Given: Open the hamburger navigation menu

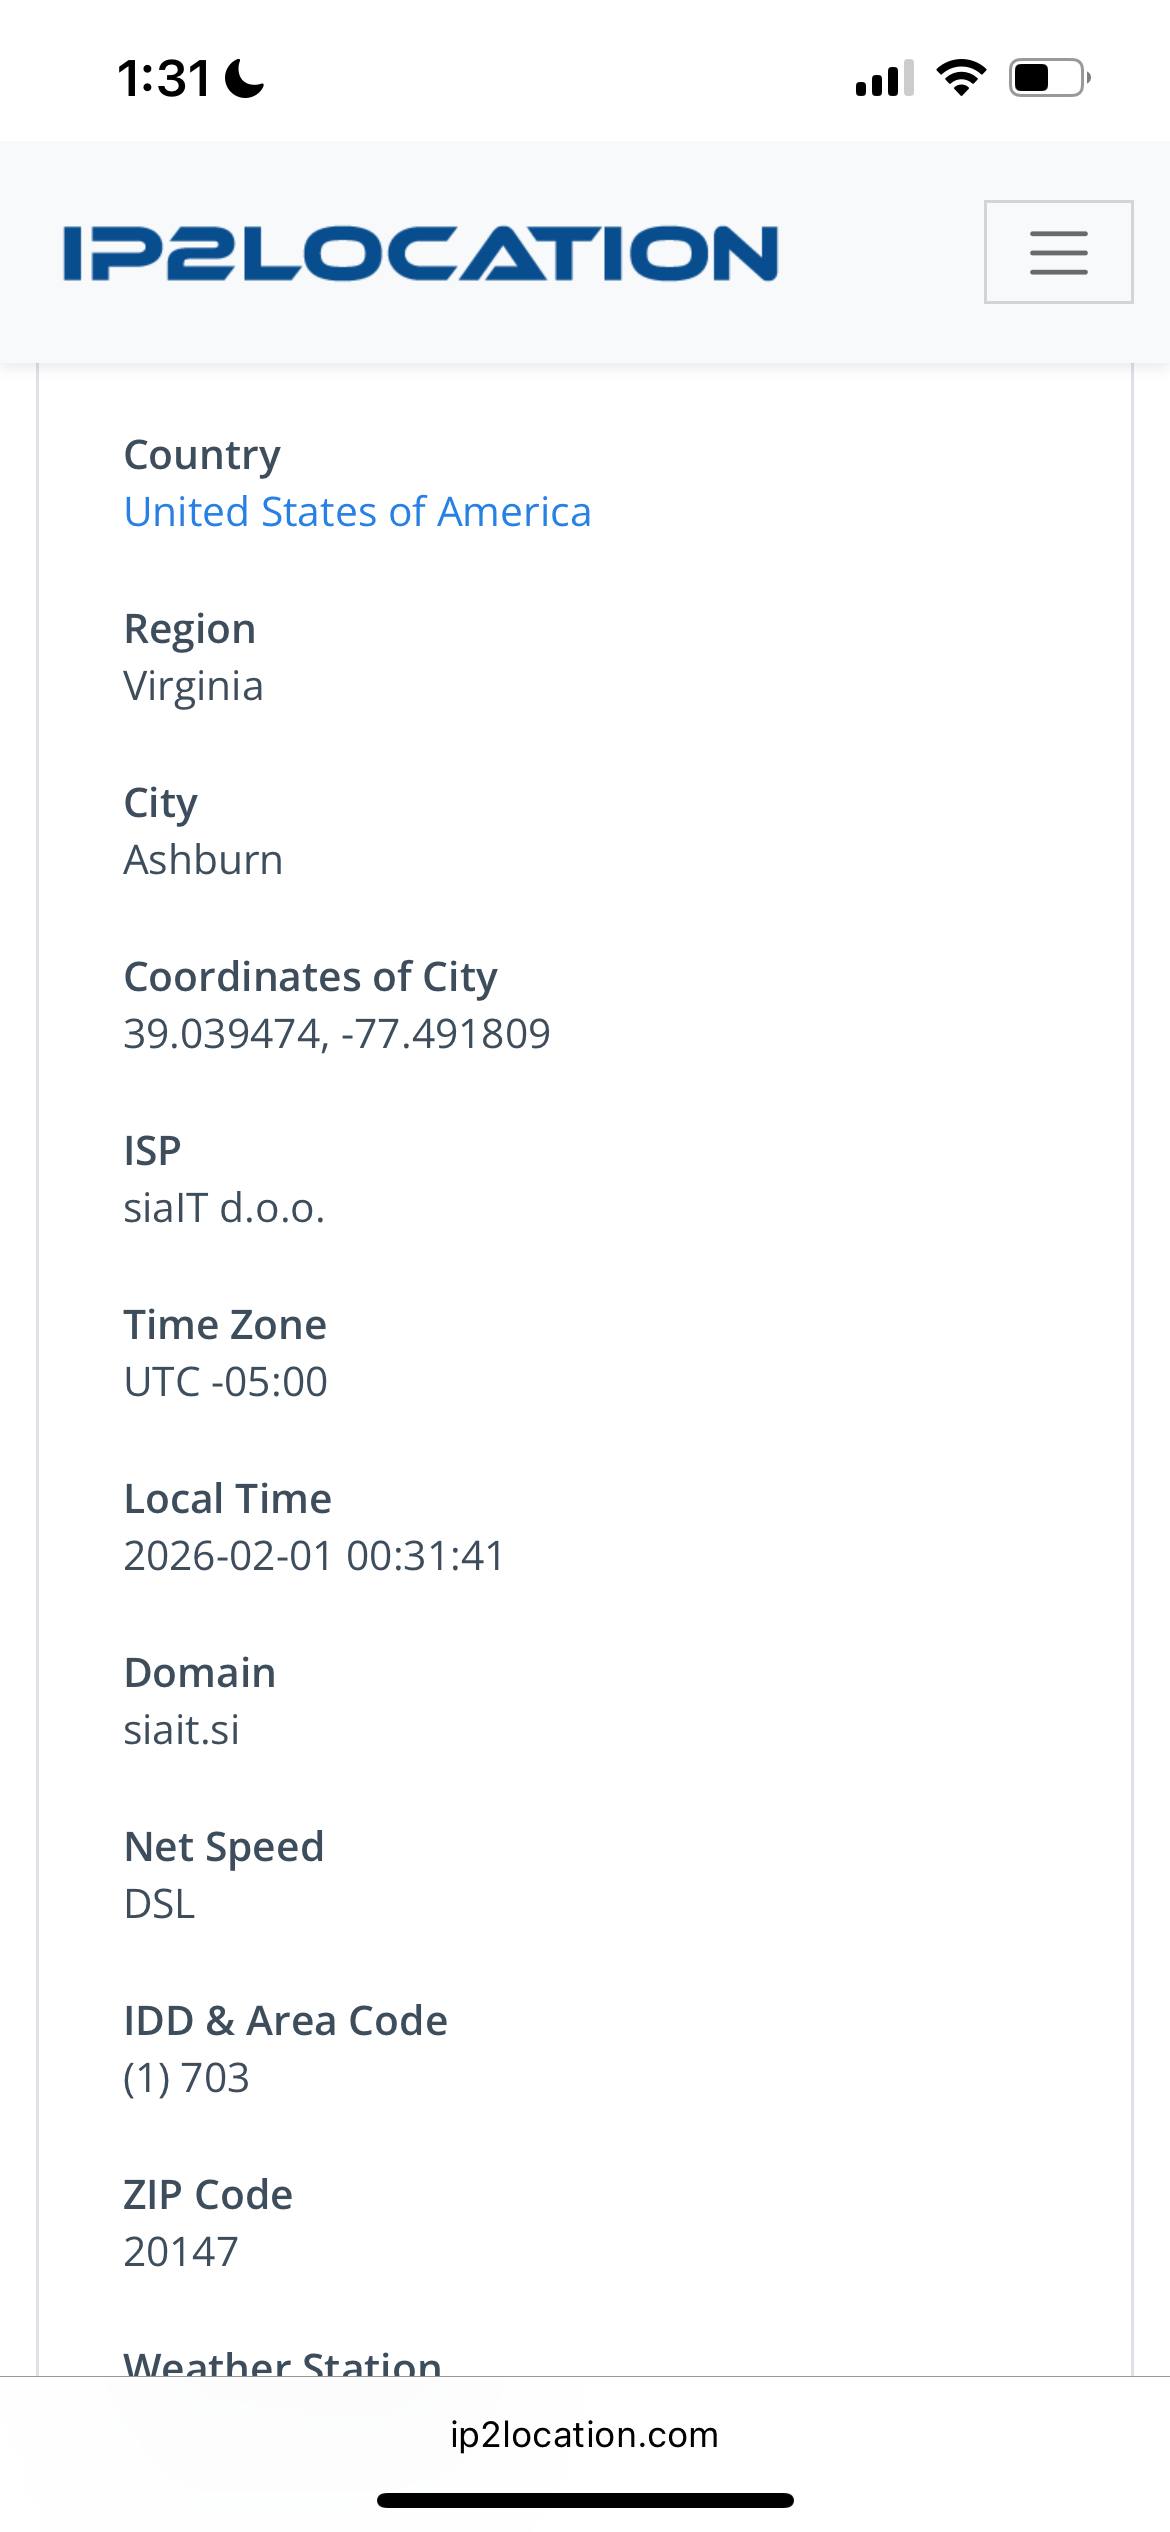Looking at the screenshot, I should tap(1057, 253).
